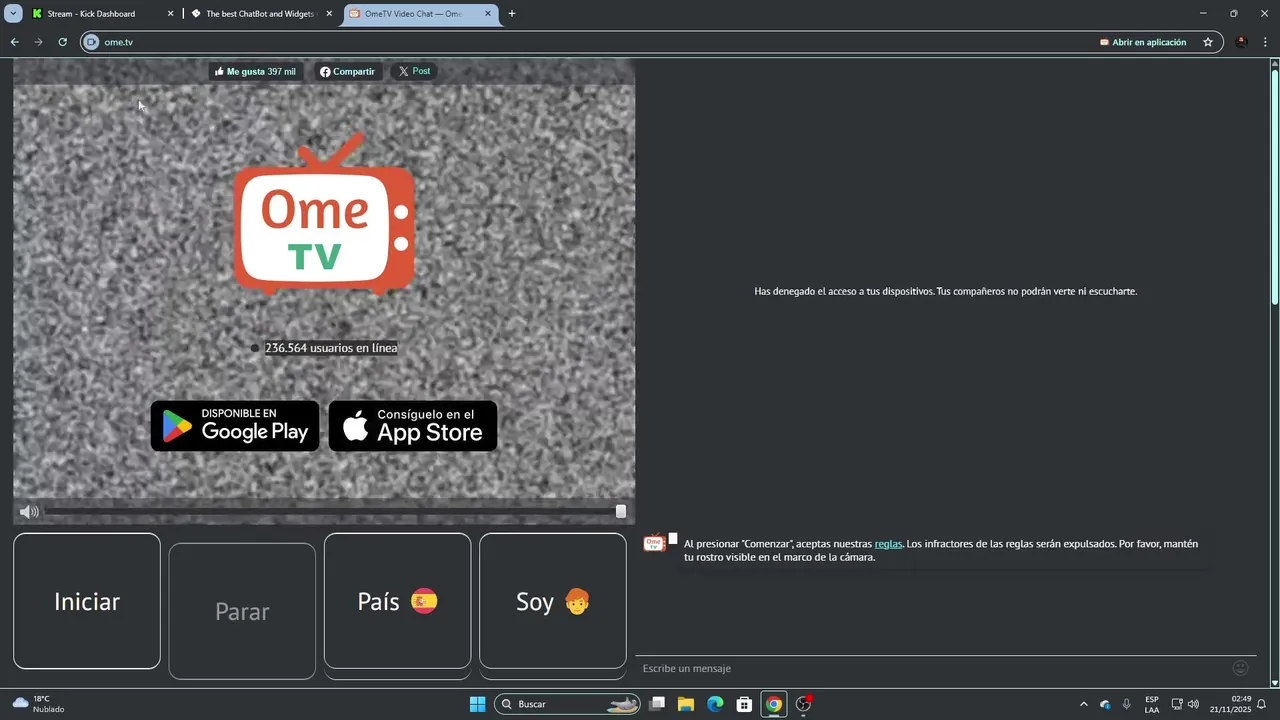Mute the OmeTV volume speaker icon

tap(29, 512)
